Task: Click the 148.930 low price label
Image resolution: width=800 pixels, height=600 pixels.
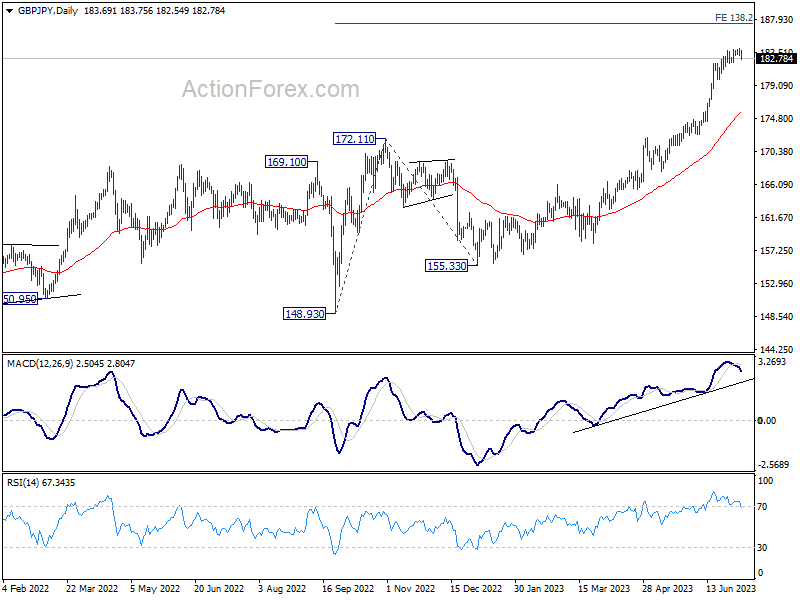Action: pos(305,314)
